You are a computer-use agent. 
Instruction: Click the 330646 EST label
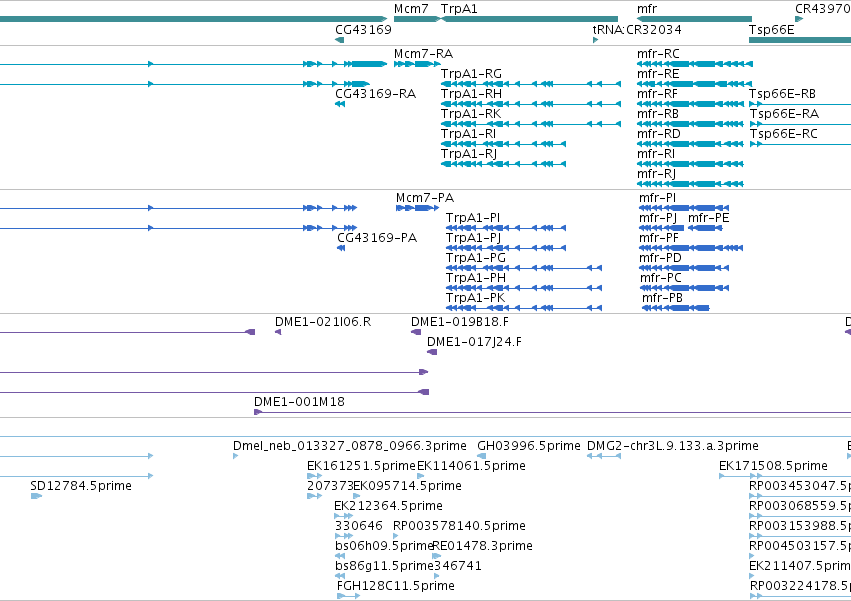[x=359, y=526]
